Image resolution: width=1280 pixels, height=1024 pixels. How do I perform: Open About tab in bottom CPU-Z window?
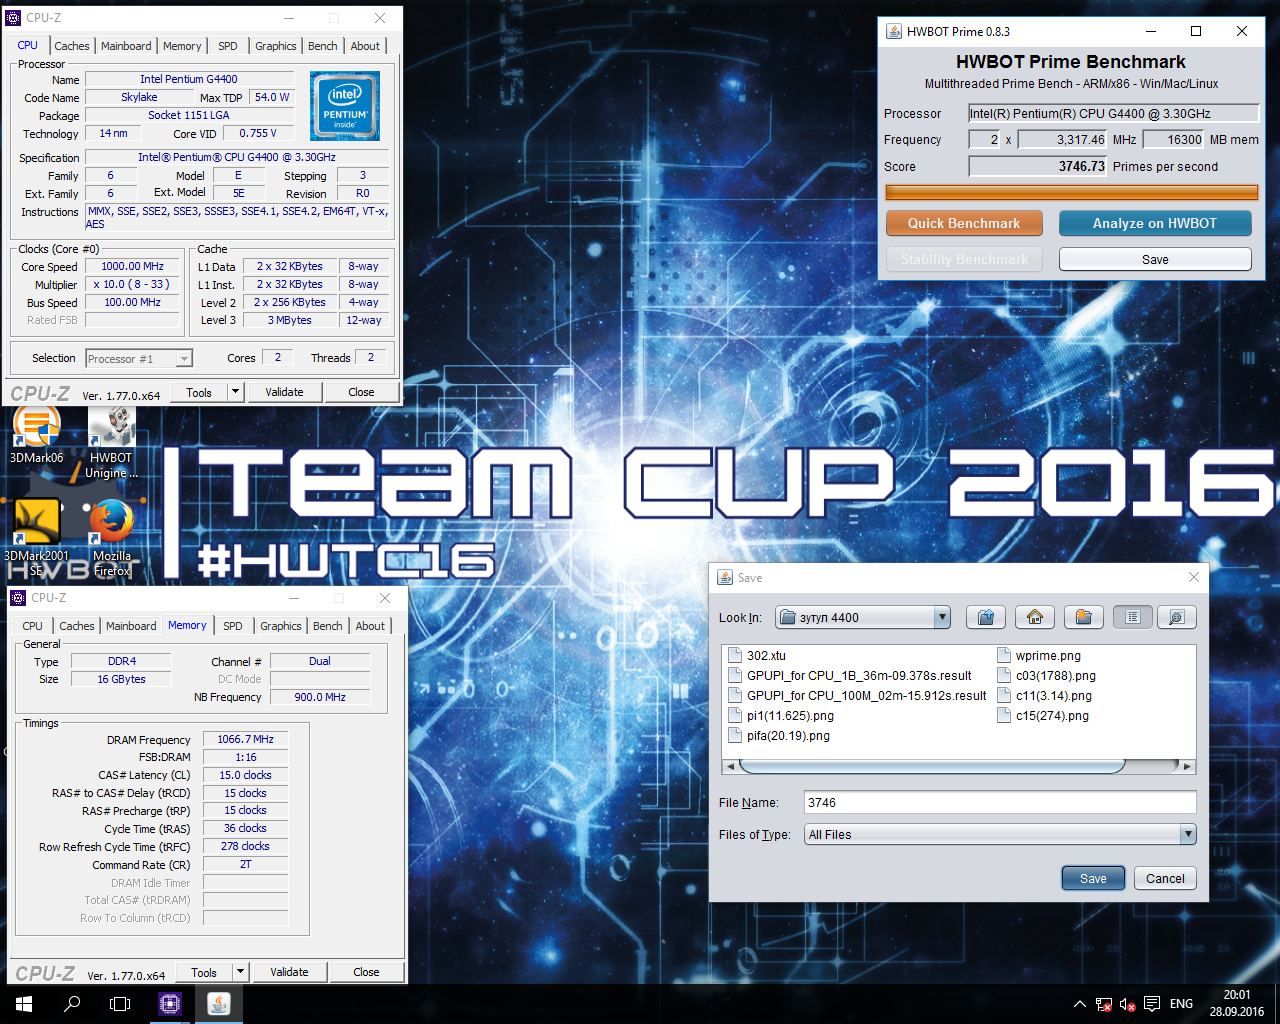point(370,626)
